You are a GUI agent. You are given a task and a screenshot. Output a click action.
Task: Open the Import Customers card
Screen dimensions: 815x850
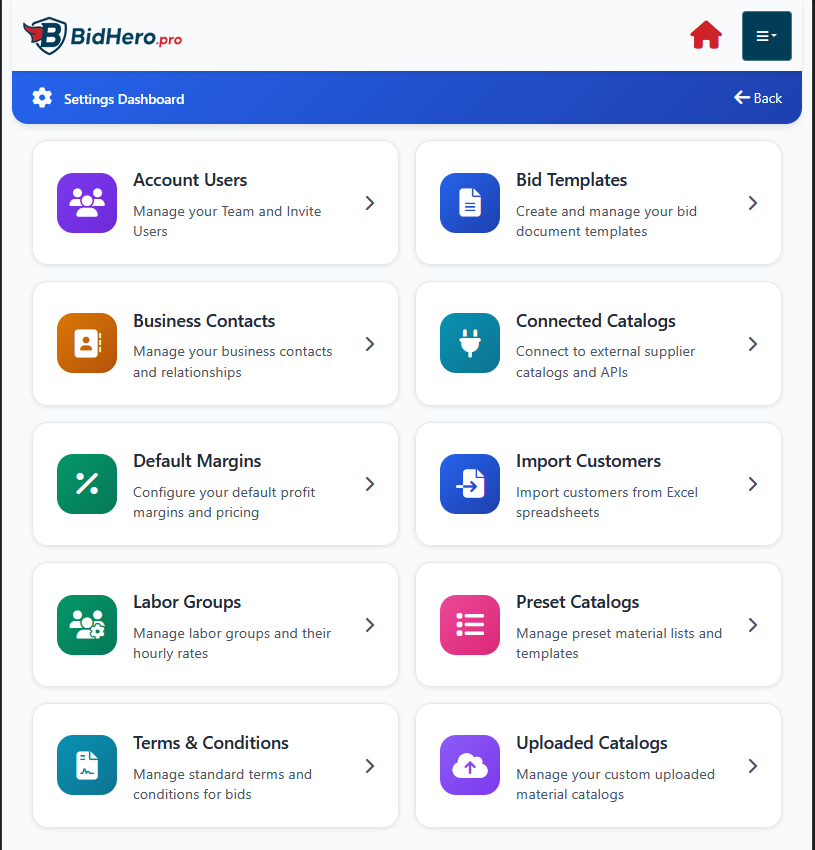coord(598,484)
